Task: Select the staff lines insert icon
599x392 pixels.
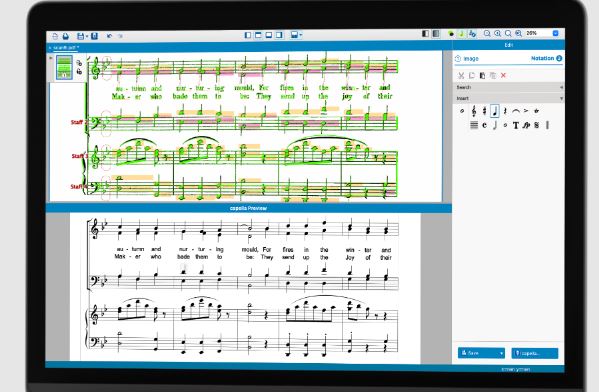Action: click(x=474, y=125)
